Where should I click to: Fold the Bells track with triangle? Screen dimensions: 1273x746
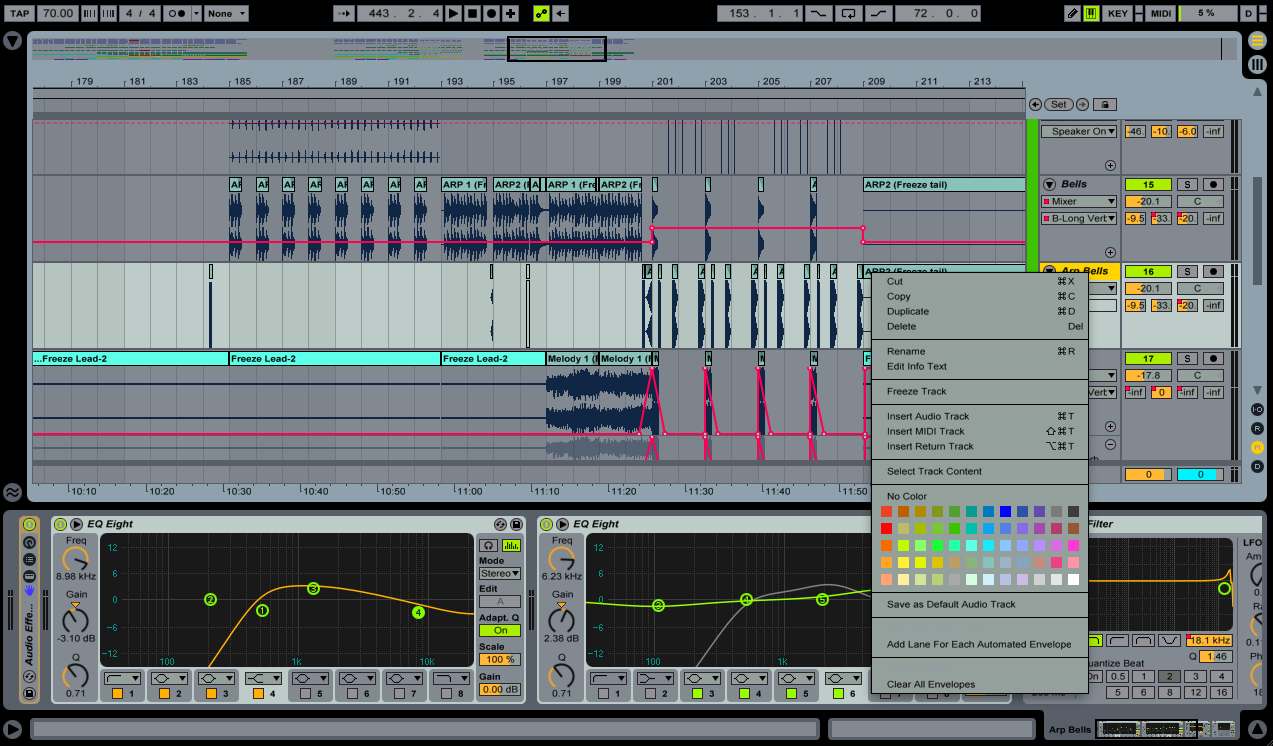tap(1050, 184)
